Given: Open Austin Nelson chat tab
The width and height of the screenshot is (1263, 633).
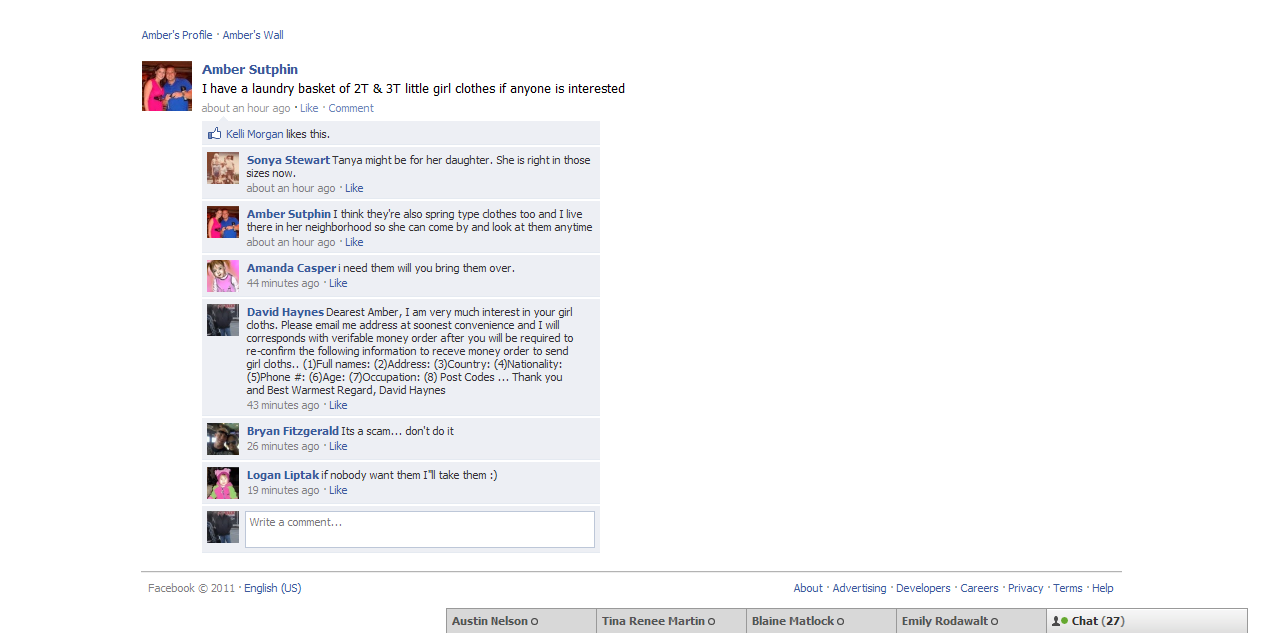Looking at the screenshot, I should [521, 621].
